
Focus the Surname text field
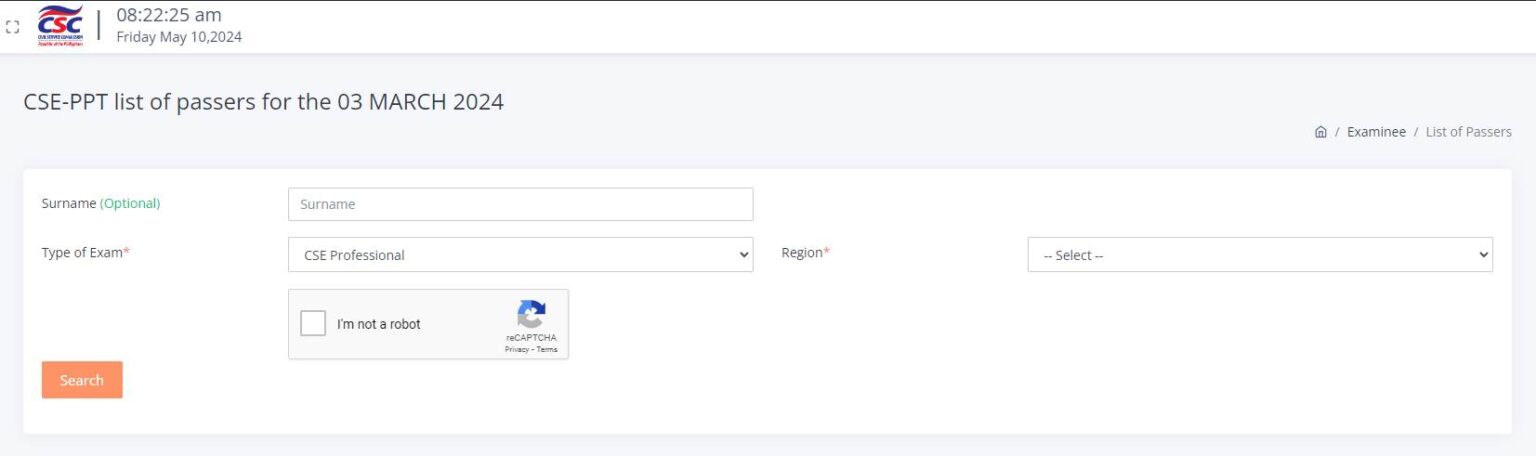(520, 204)
